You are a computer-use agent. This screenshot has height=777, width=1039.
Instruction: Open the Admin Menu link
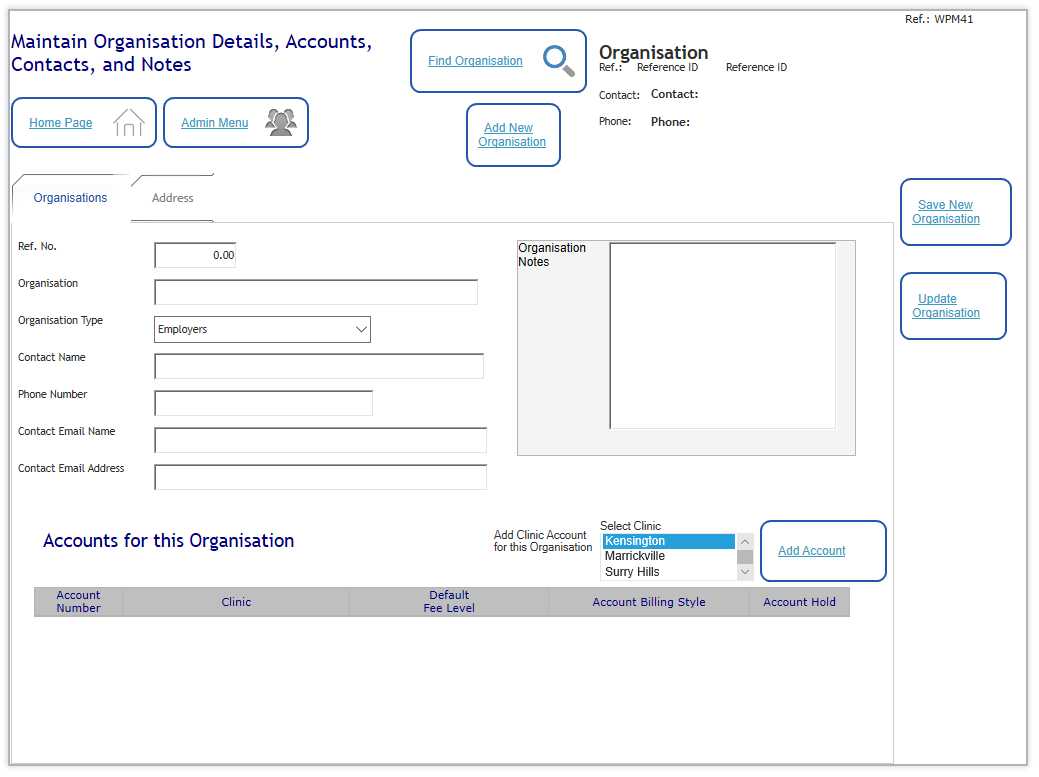click(215, 123)
